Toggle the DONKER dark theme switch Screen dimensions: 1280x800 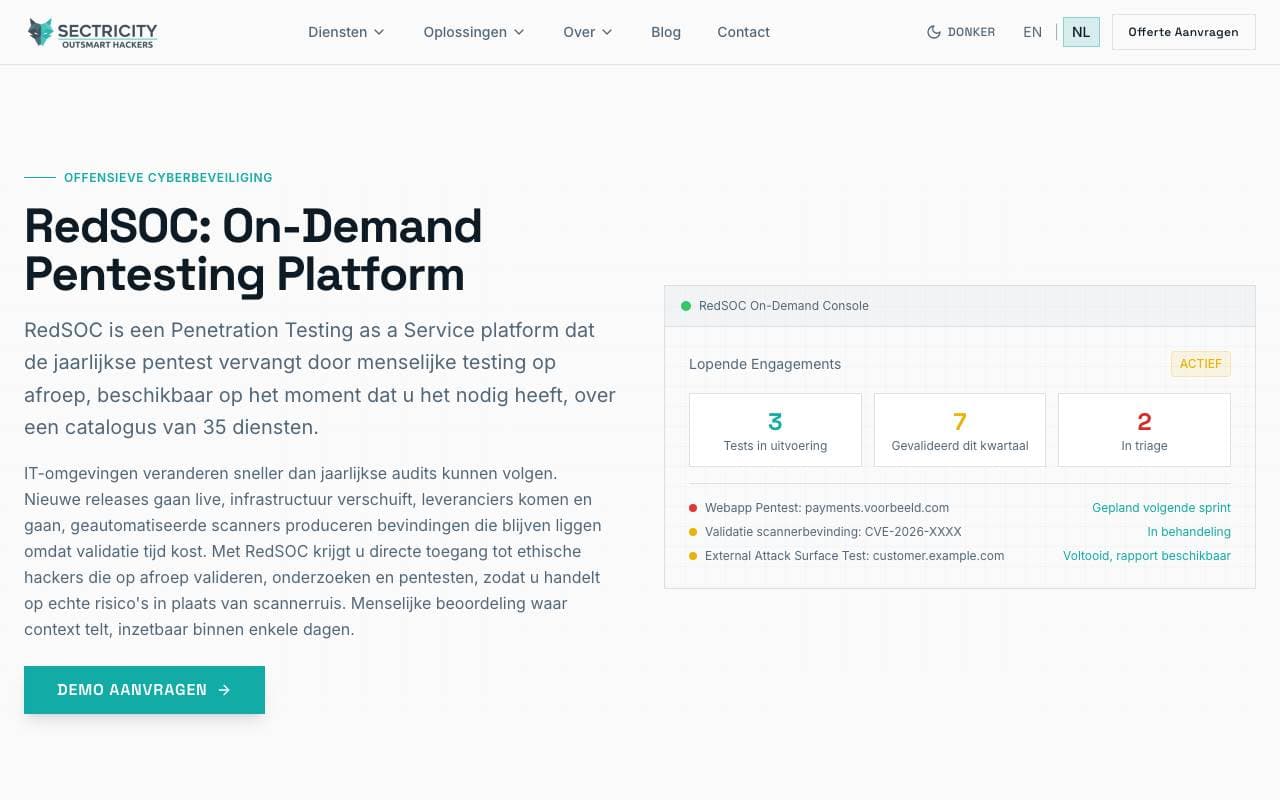(961, 32)
